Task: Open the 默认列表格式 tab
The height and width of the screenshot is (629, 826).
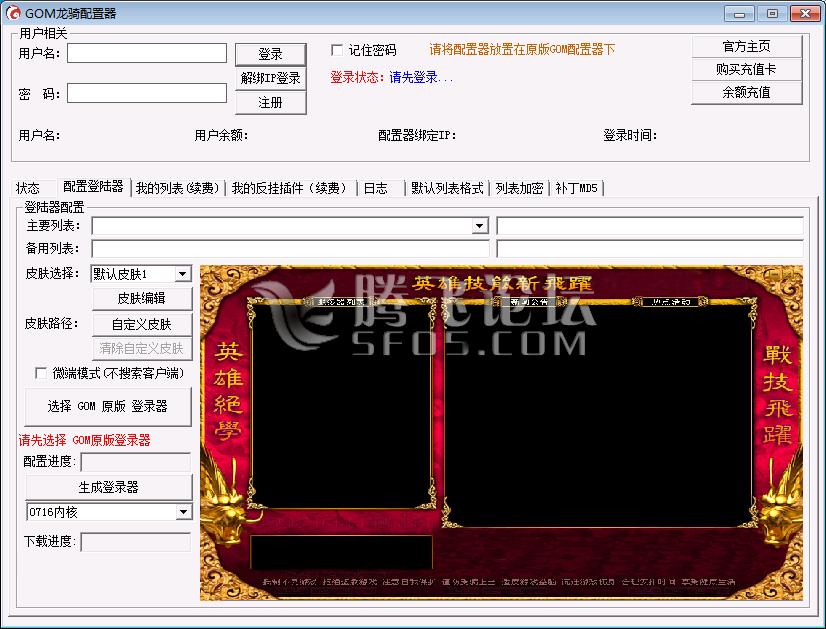Action: pos(447,188)
